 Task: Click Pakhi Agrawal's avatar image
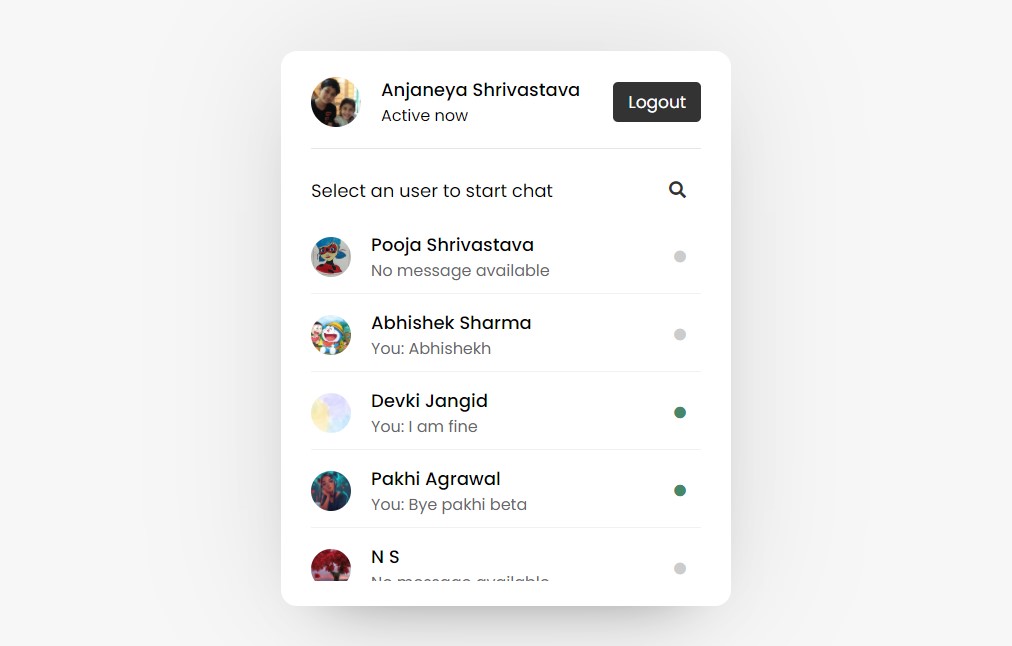(x=331, y=491)
